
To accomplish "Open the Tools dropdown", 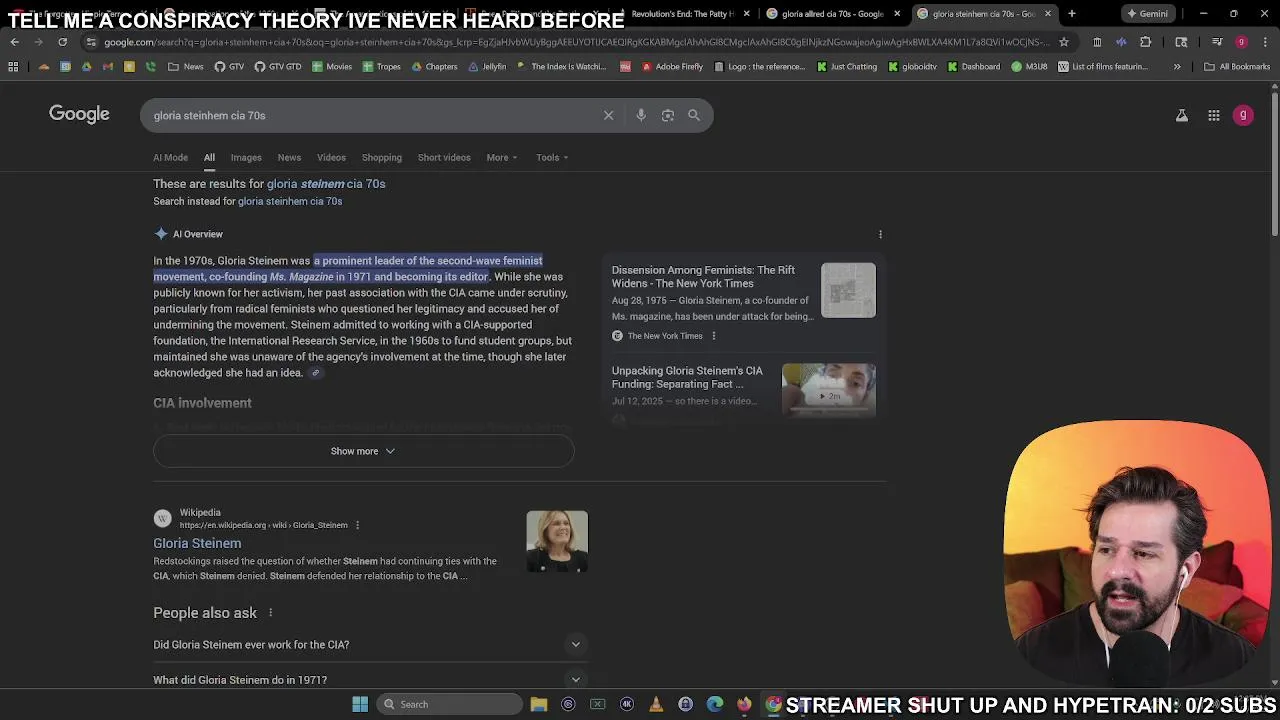I will (x=552, y=157).
